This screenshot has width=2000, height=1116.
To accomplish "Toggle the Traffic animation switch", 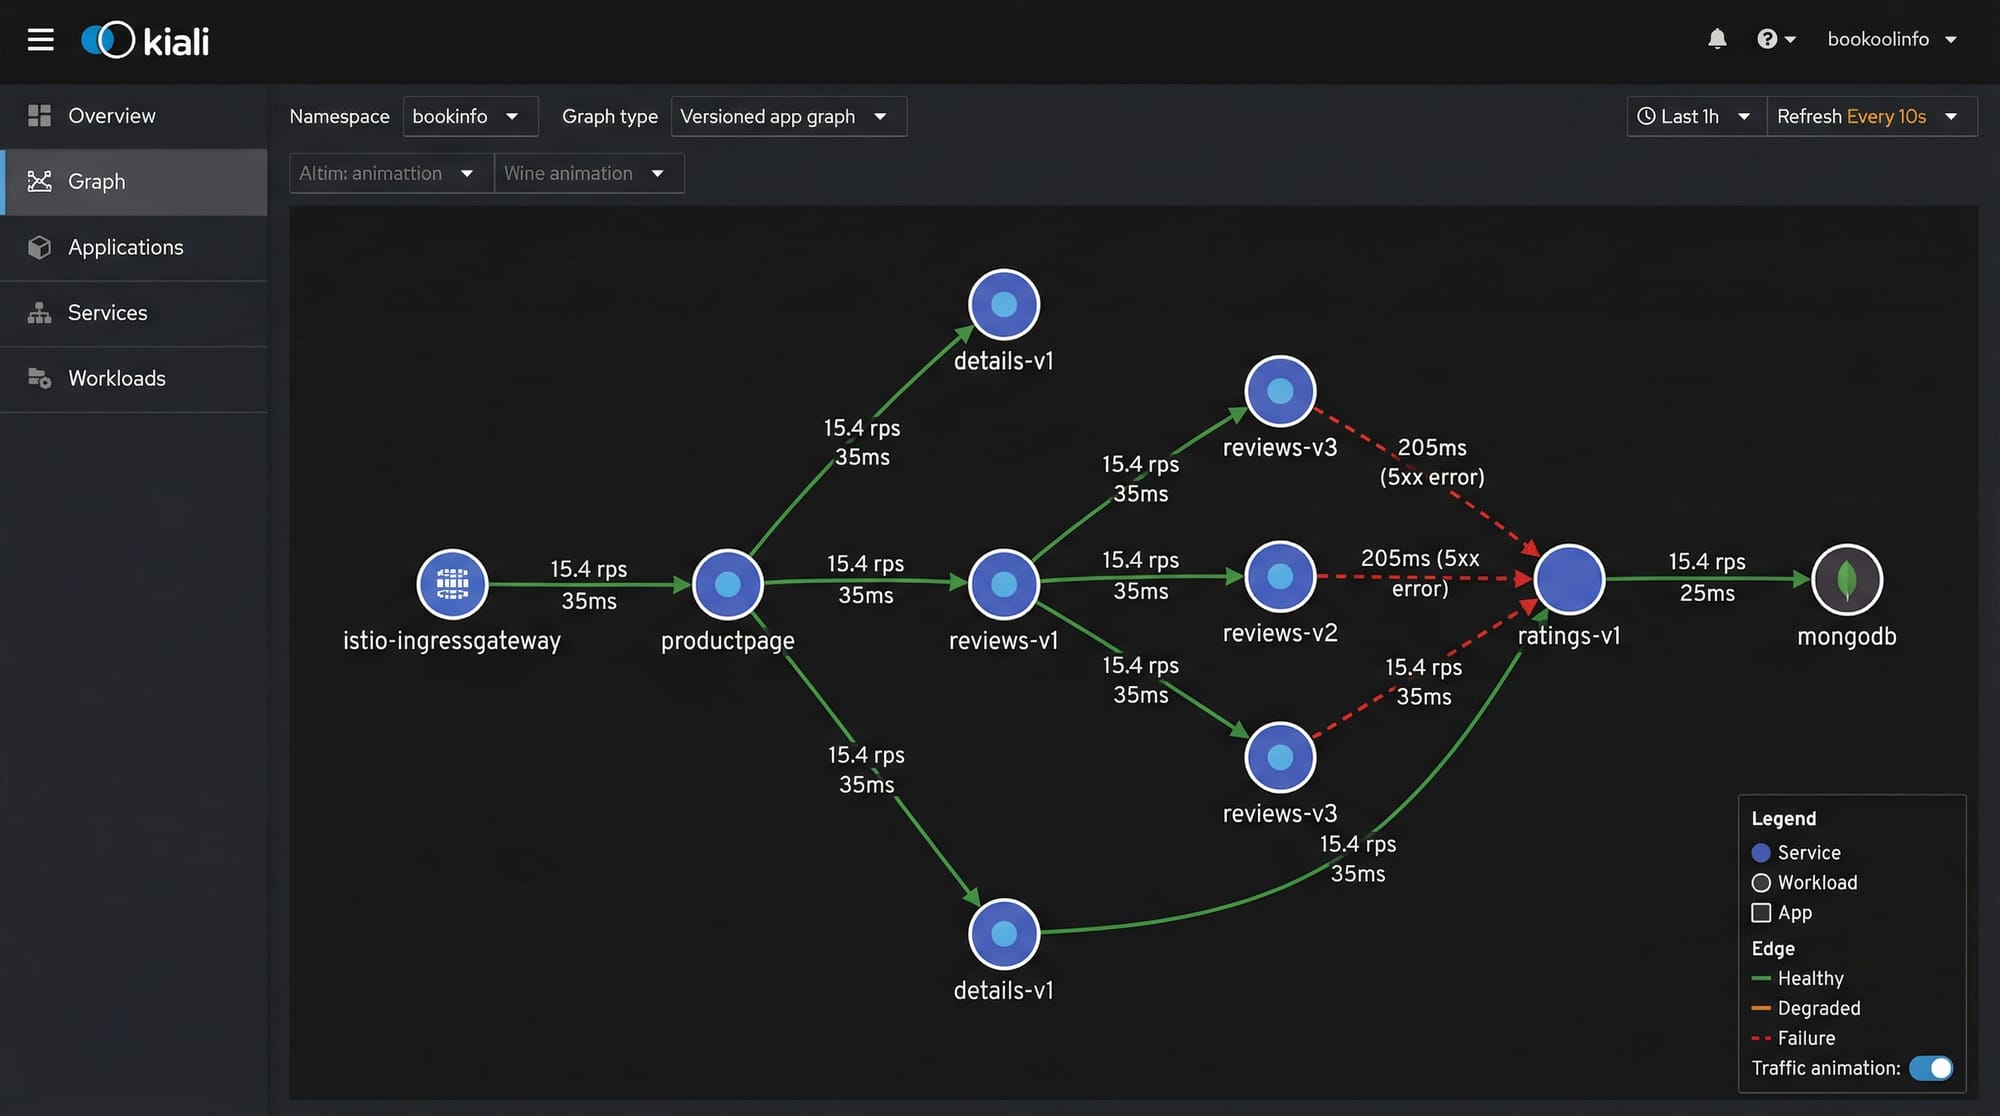I will 1930,1068.
